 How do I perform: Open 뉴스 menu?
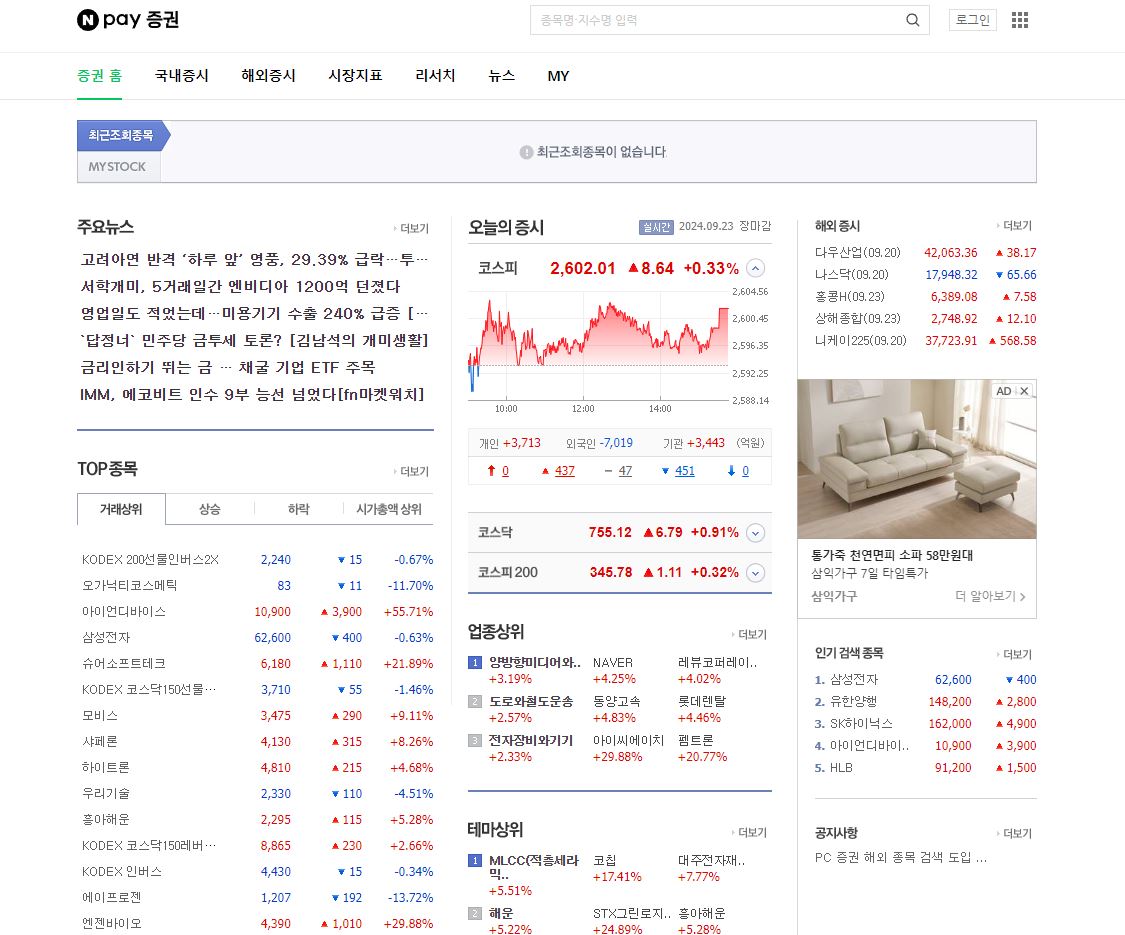[502, 75]
